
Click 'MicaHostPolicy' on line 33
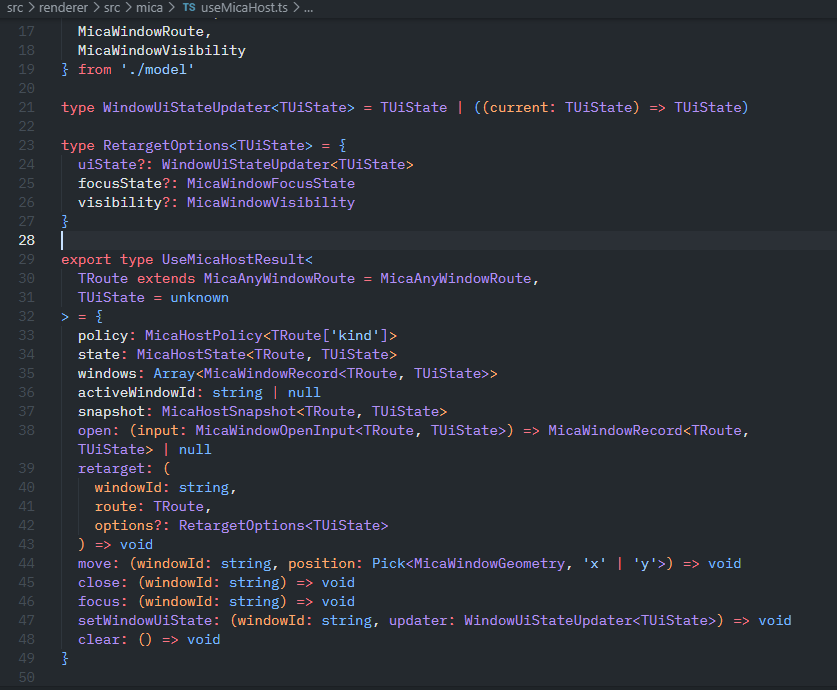tap(203, 335)
